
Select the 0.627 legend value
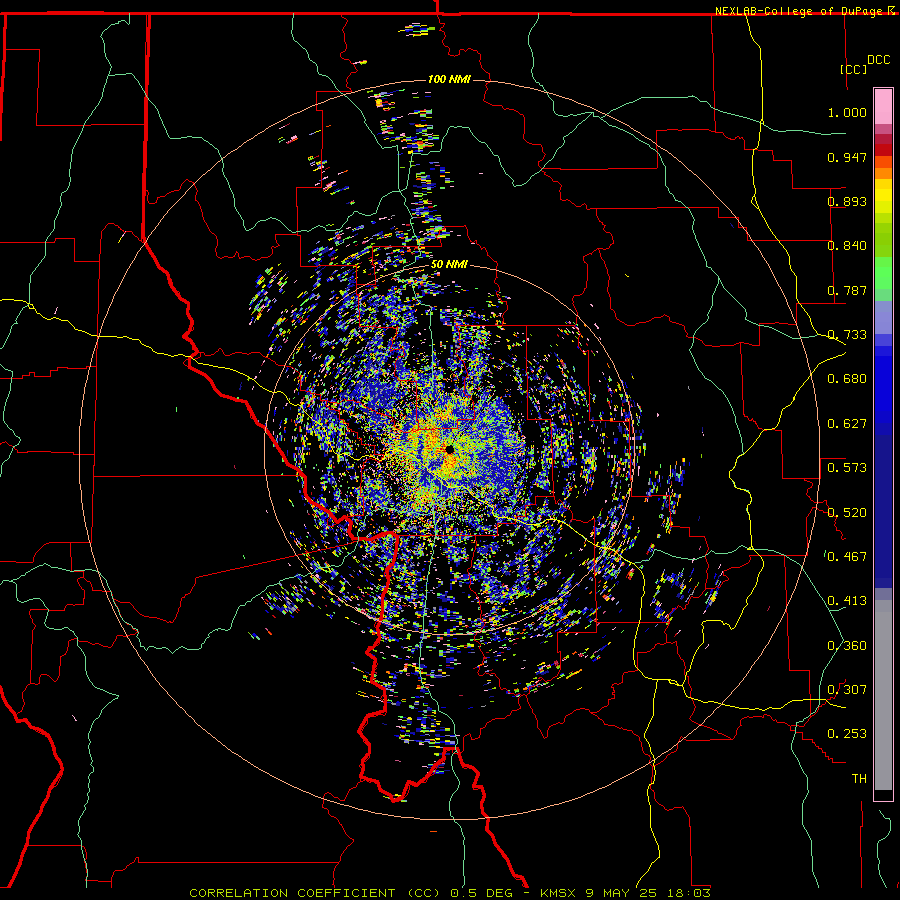847,424
